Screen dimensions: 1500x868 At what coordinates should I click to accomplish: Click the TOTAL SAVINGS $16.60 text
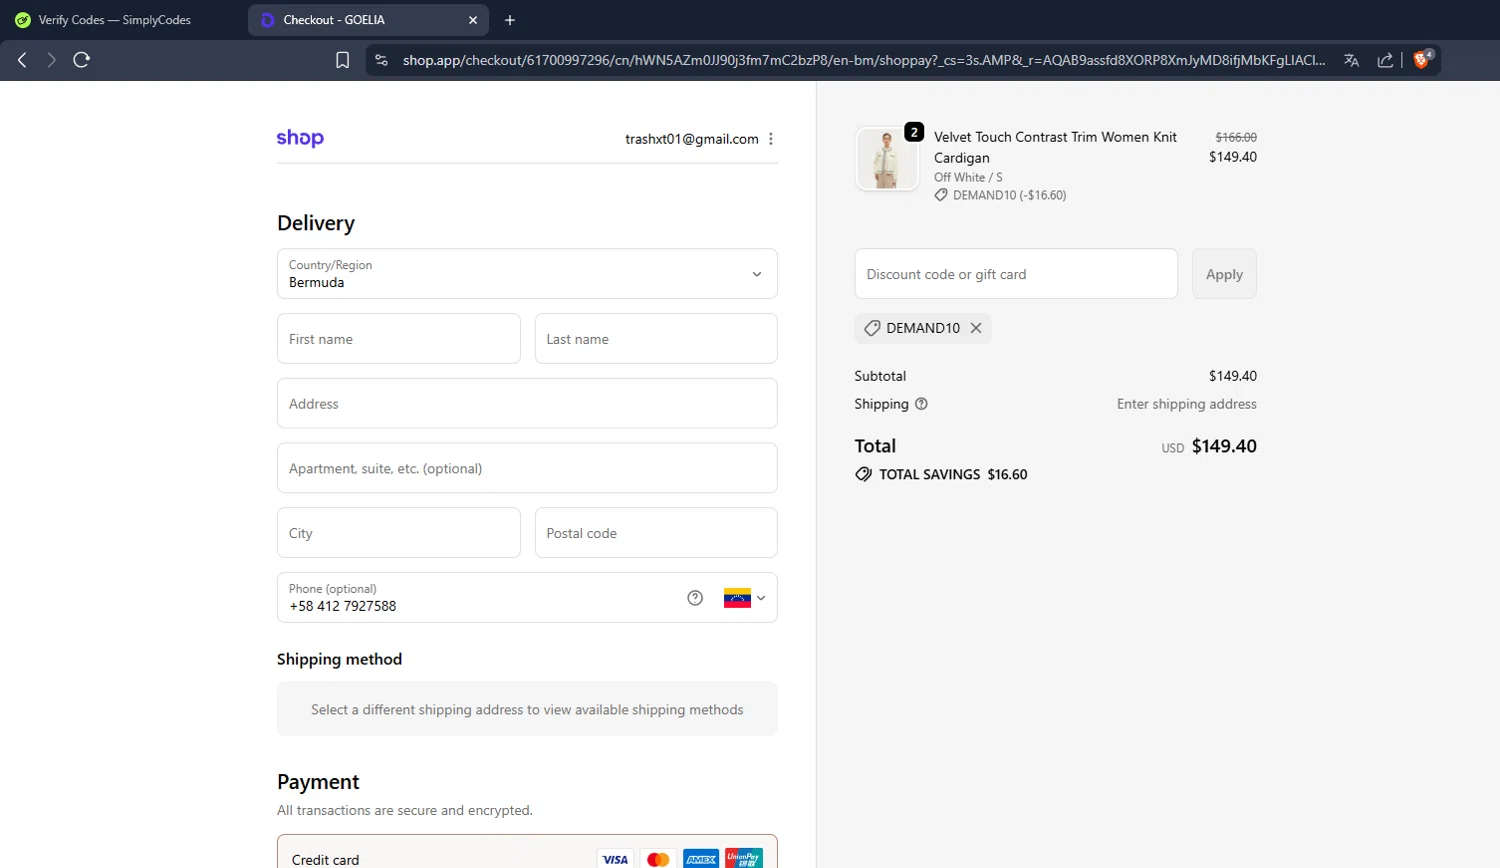coord(953,474)
